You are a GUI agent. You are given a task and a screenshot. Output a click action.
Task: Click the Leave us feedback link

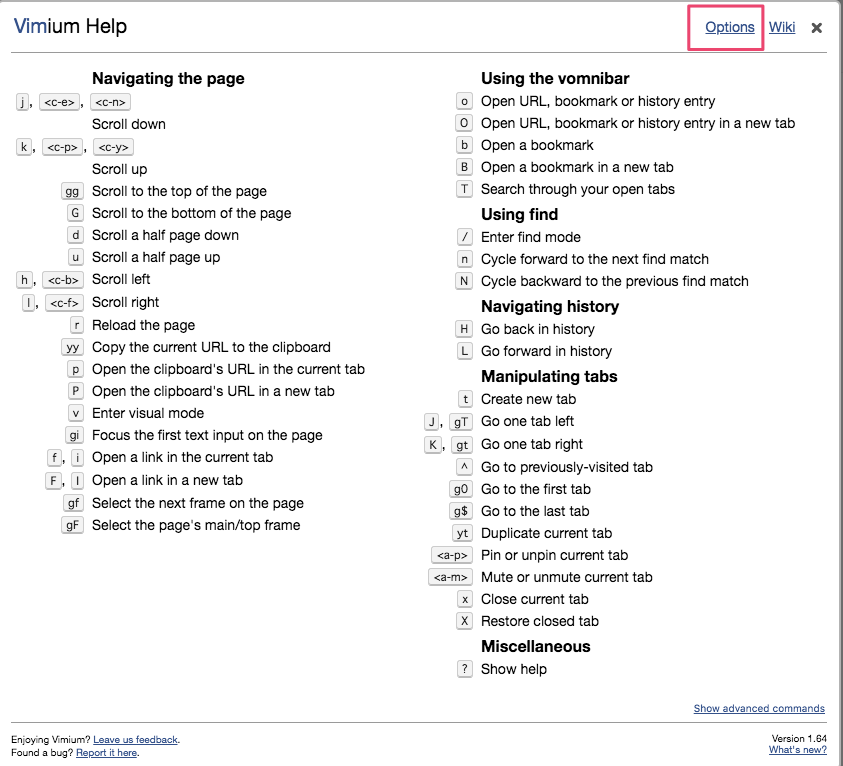pyautogui.click(x=135, y=739)
